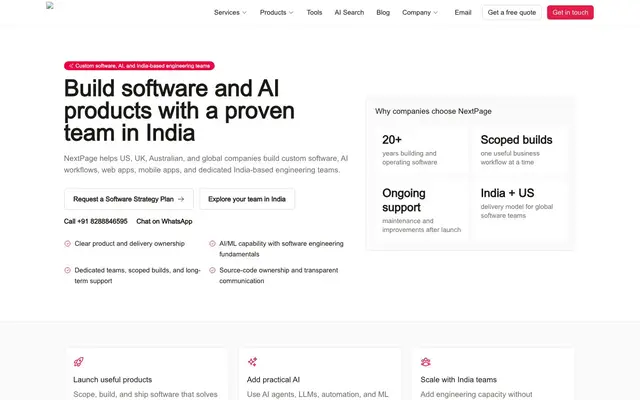This screenshot has width=640, height=400.
Task: Click the icon in the red Custom software badge
Action: [71, 66]
